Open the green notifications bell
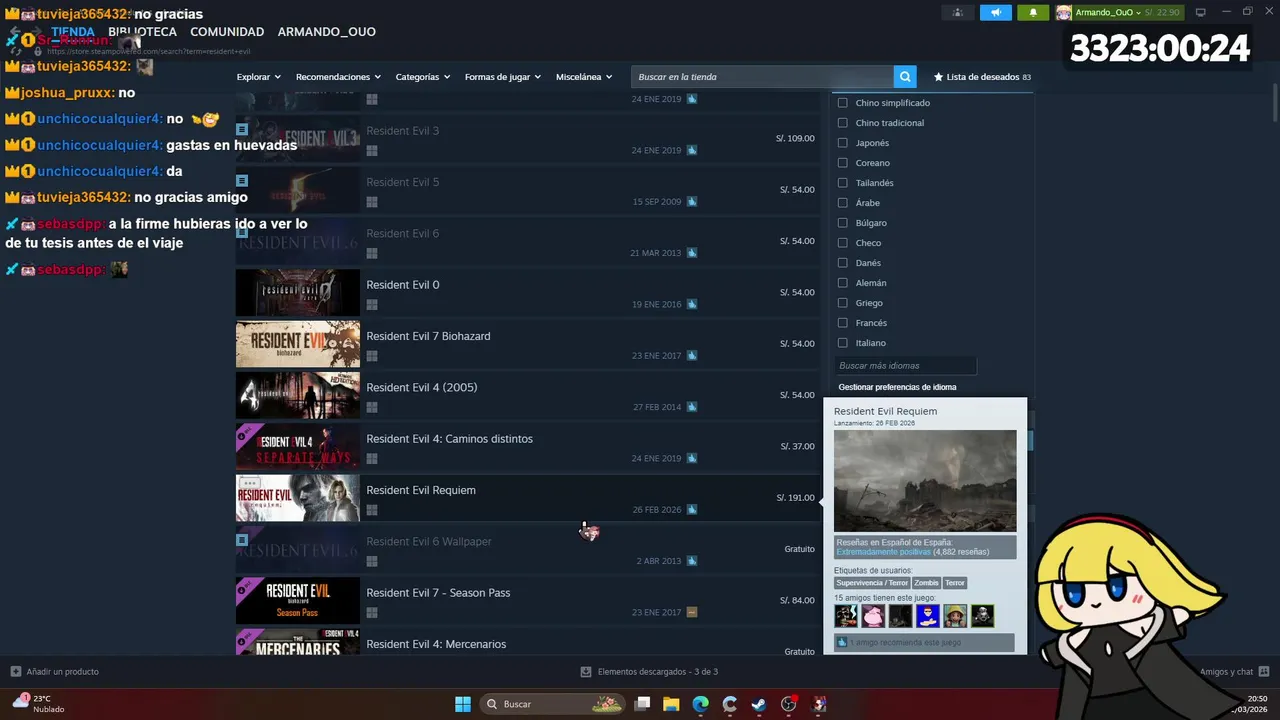Screen dimensions: 1280x720 point(1033,12)
